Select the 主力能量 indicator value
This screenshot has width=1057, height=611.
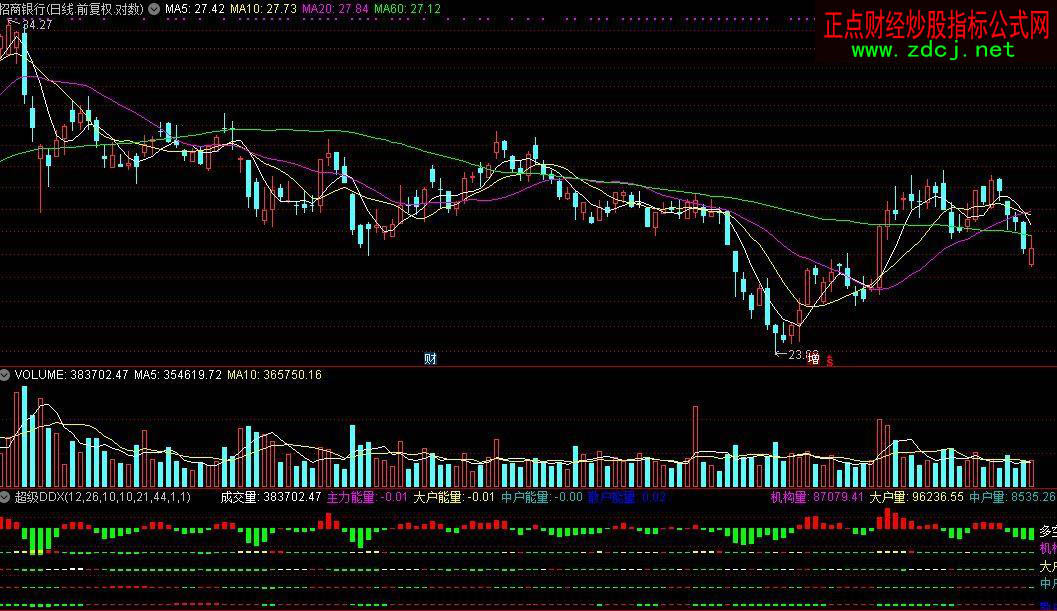click(367, 496)
